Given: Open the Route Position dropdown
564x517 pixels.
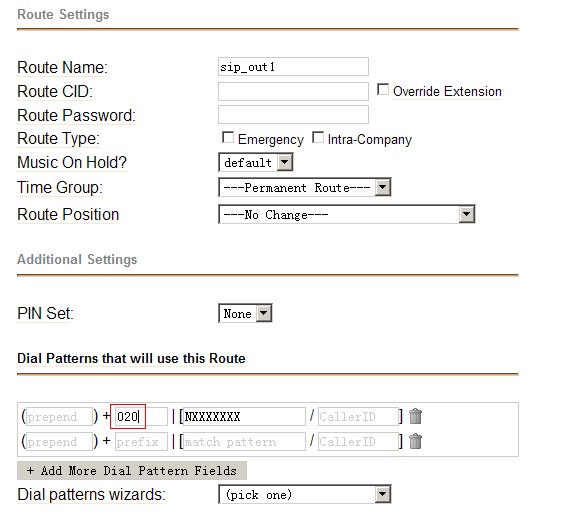Looking at the screenshot, I should click(x=346, y=214).
